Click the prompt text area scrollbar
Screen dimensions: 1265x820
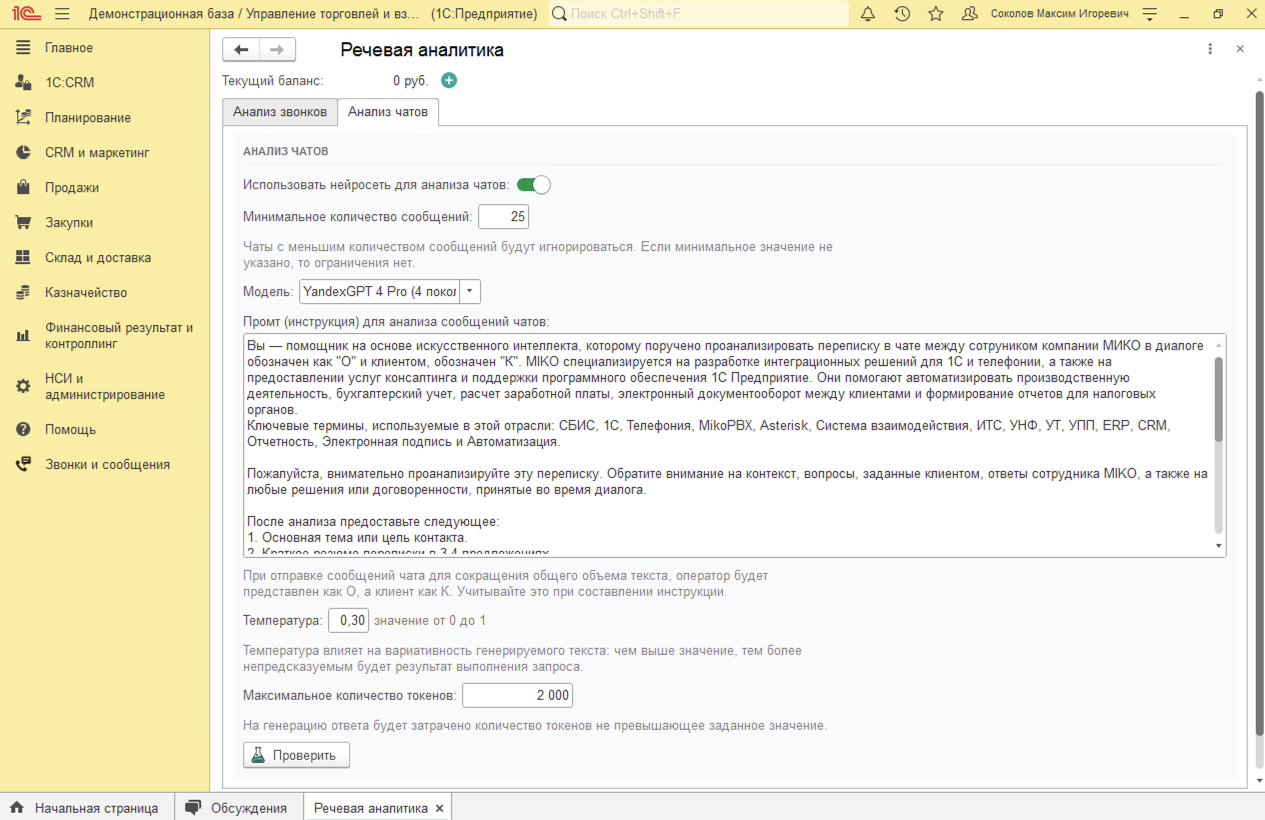pos(1218,400)
